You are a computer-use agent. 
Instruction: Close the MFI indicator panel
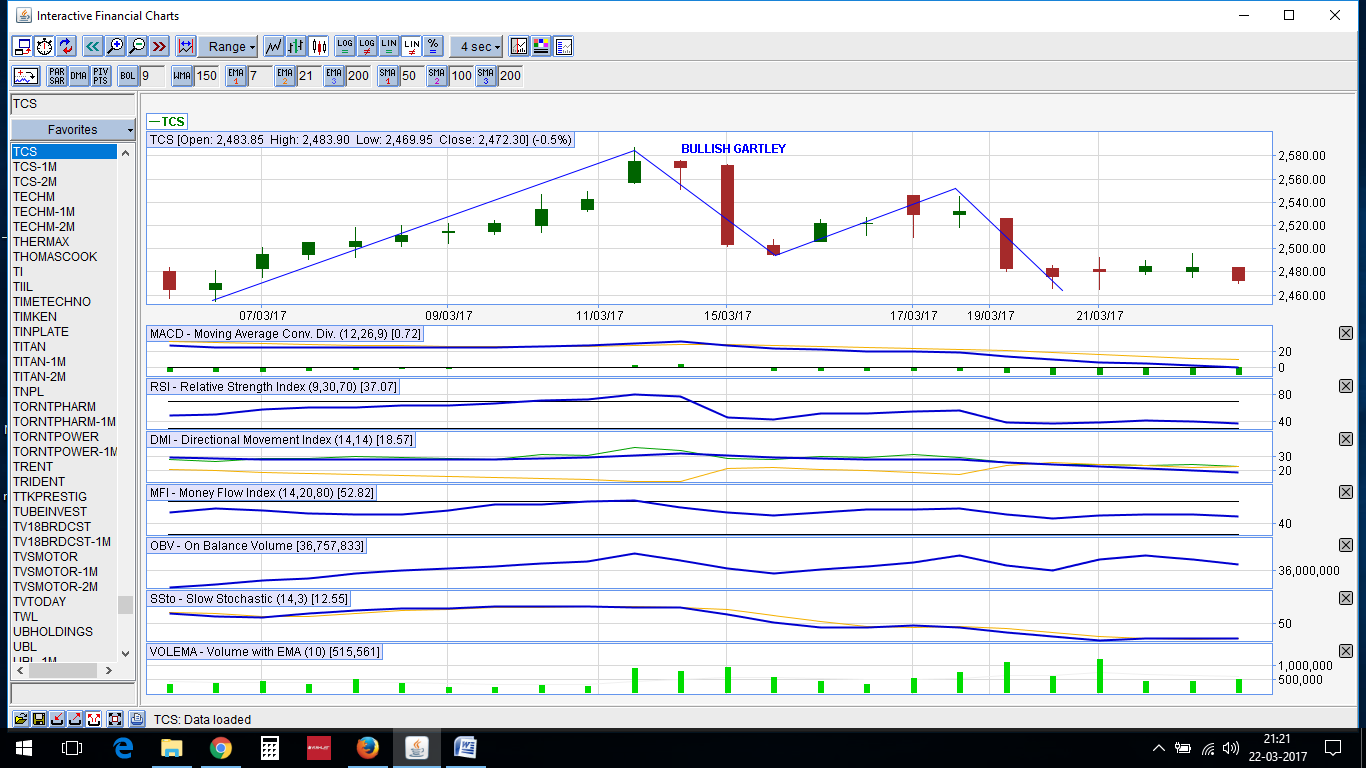click(x=1345, y=492)
